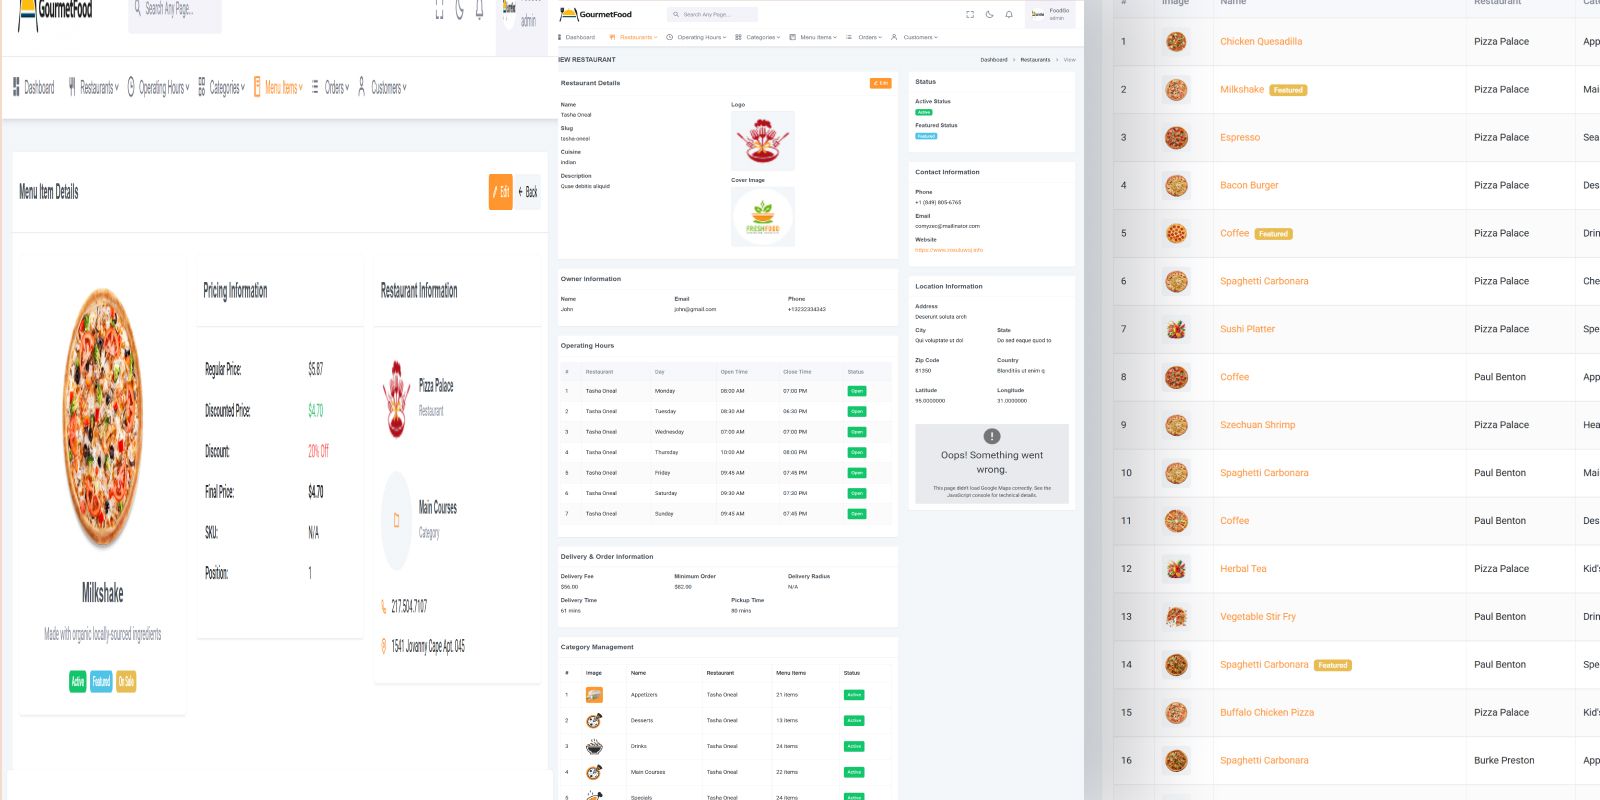This screenshot has width=1600, height=800.
Task: Expand Categories menu in restaurant view panel
Action: coord(758,37)
